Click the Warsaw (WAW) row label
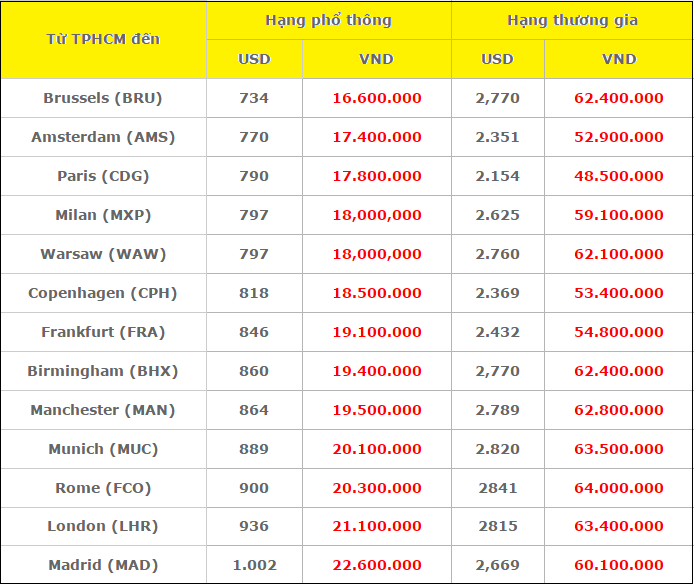 point(103,254)
